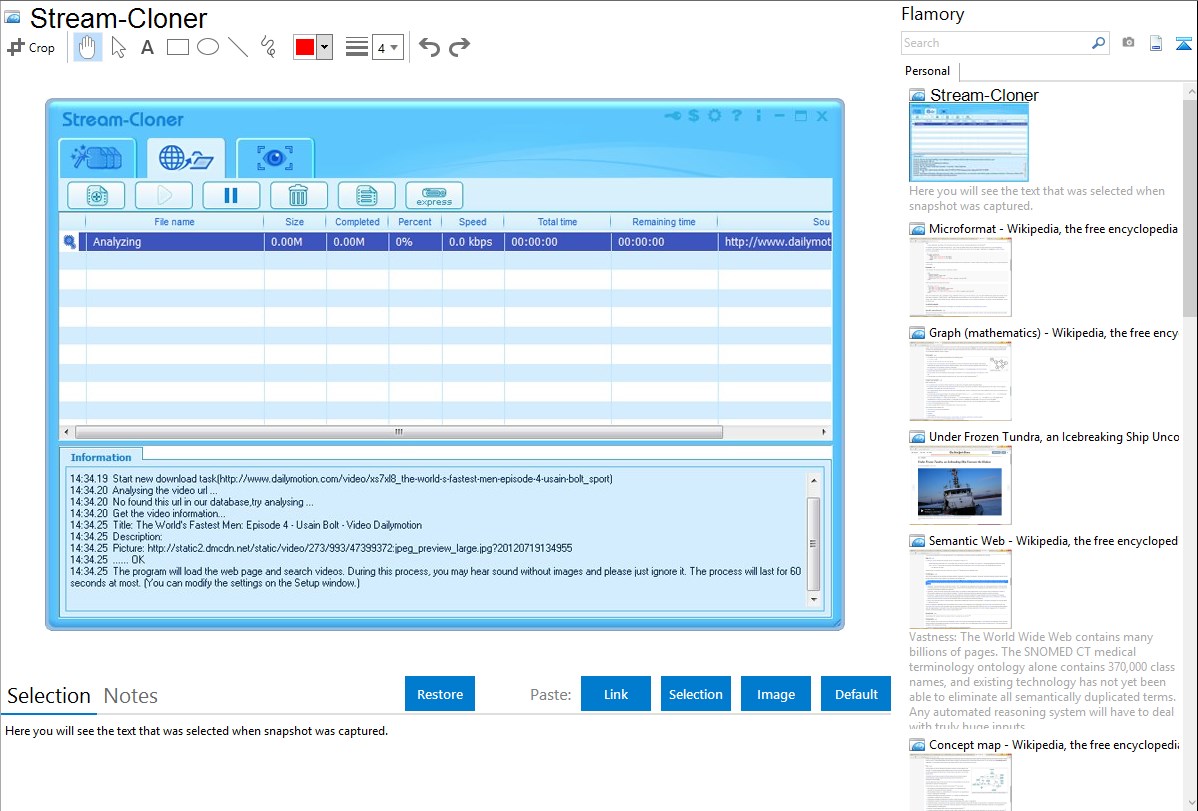The image size is (1198, 811).
Task: Open Stream-Cloner magic wand convert tab
Action: pos(97,158)
